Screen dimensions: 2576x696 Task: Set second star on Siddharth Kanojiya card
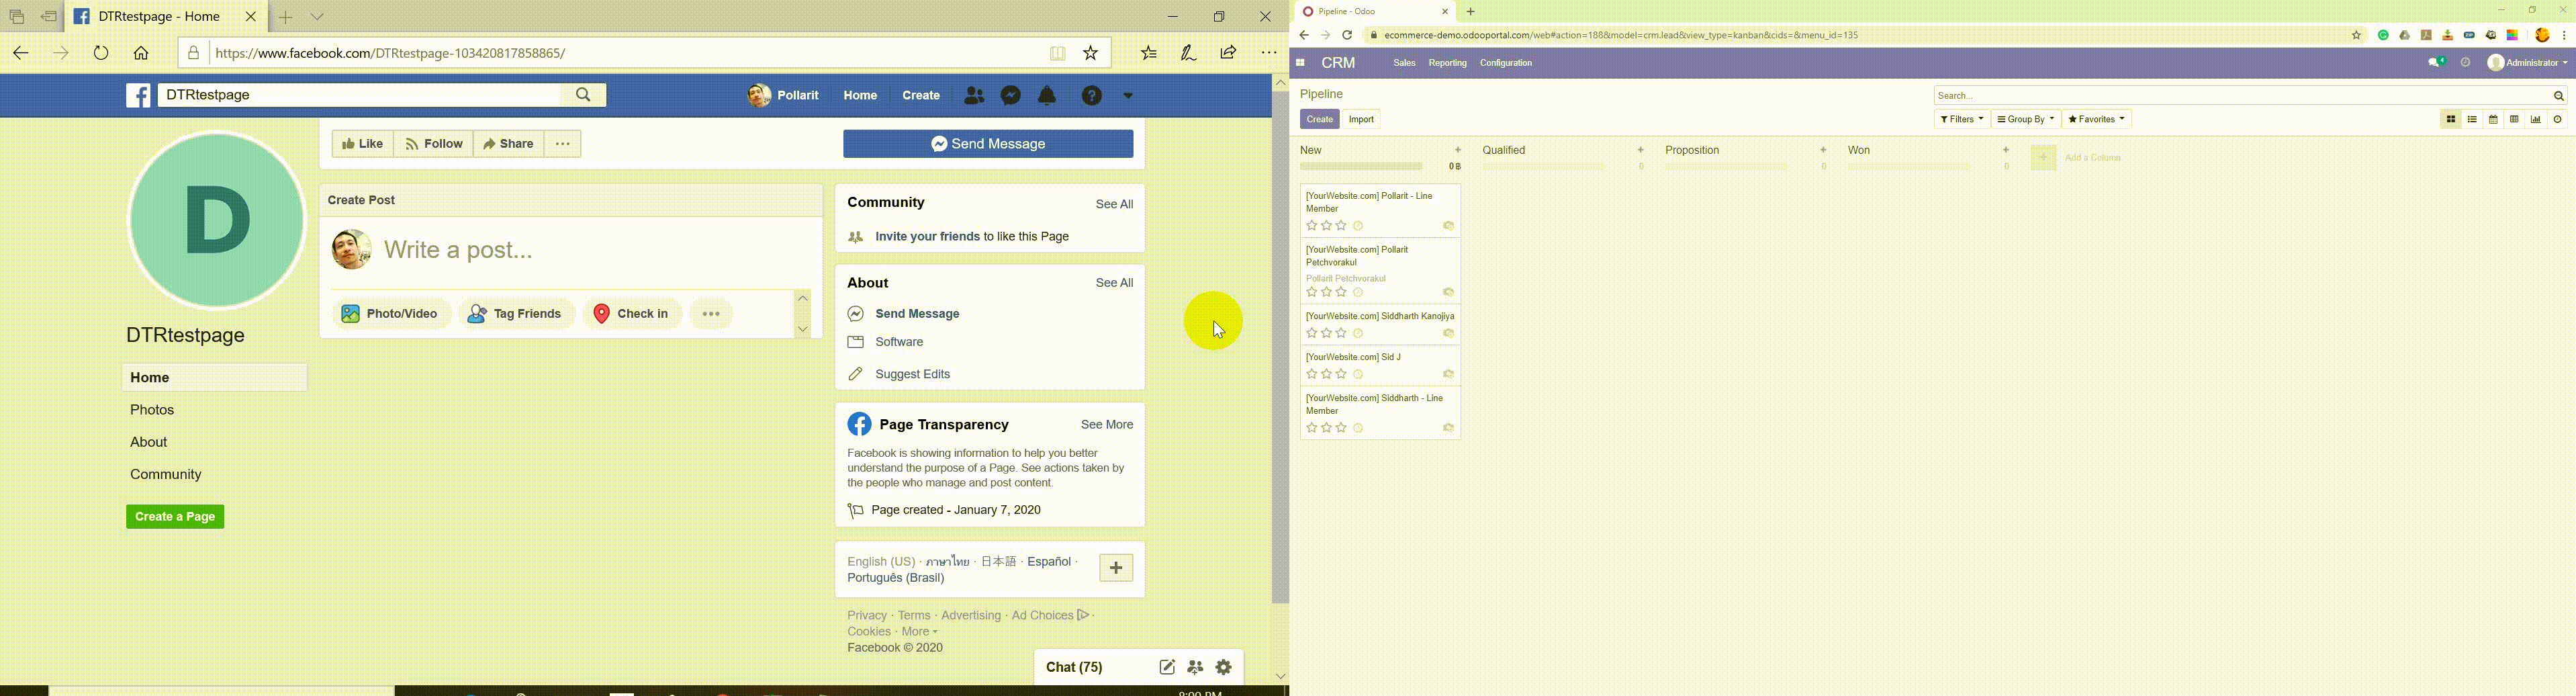(x=1326, y=333)
